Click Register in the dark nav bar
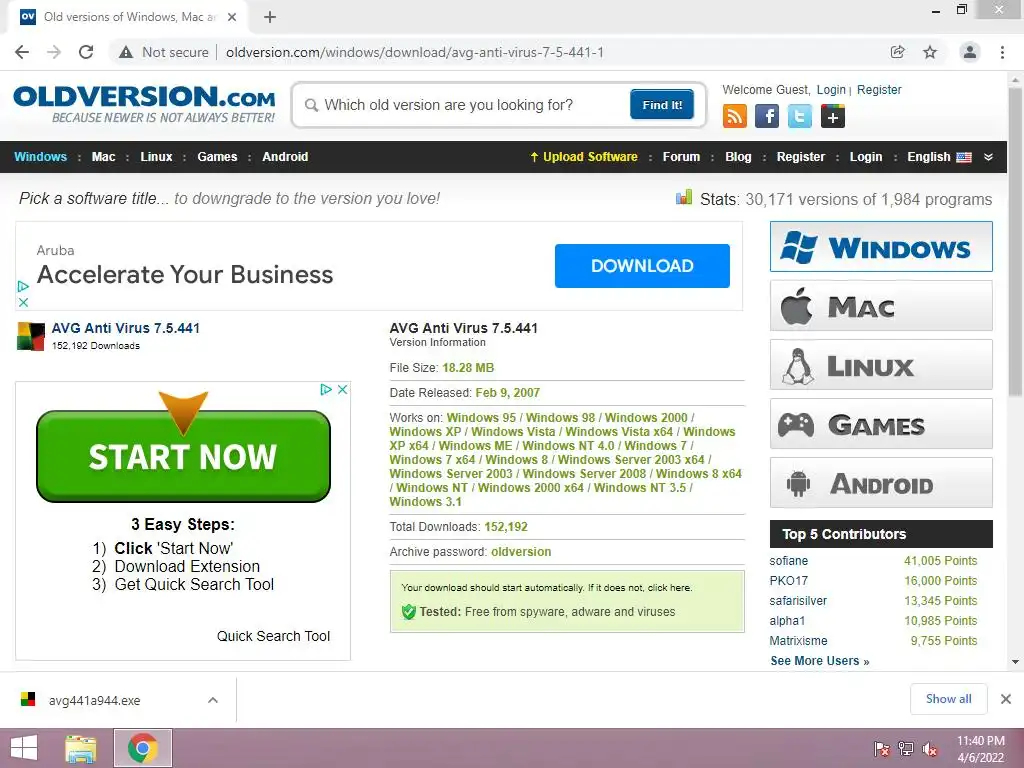 pyautogui.click(x=801, y=157)
